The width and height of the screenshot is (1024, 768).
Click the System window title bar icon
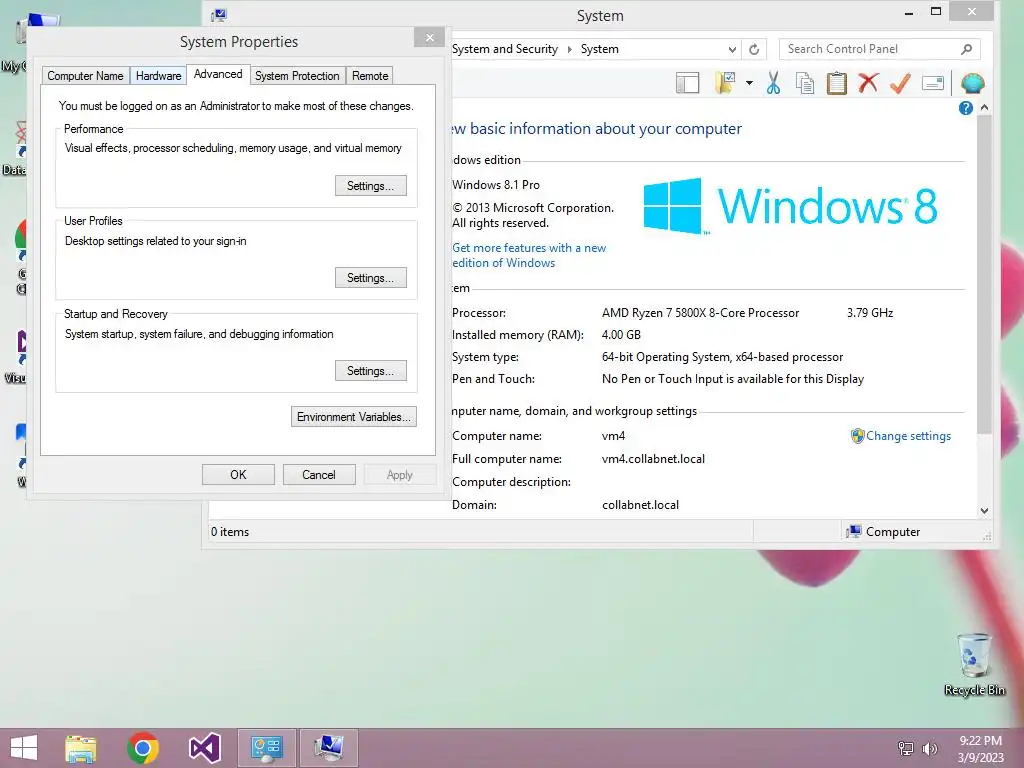(219, 14)
